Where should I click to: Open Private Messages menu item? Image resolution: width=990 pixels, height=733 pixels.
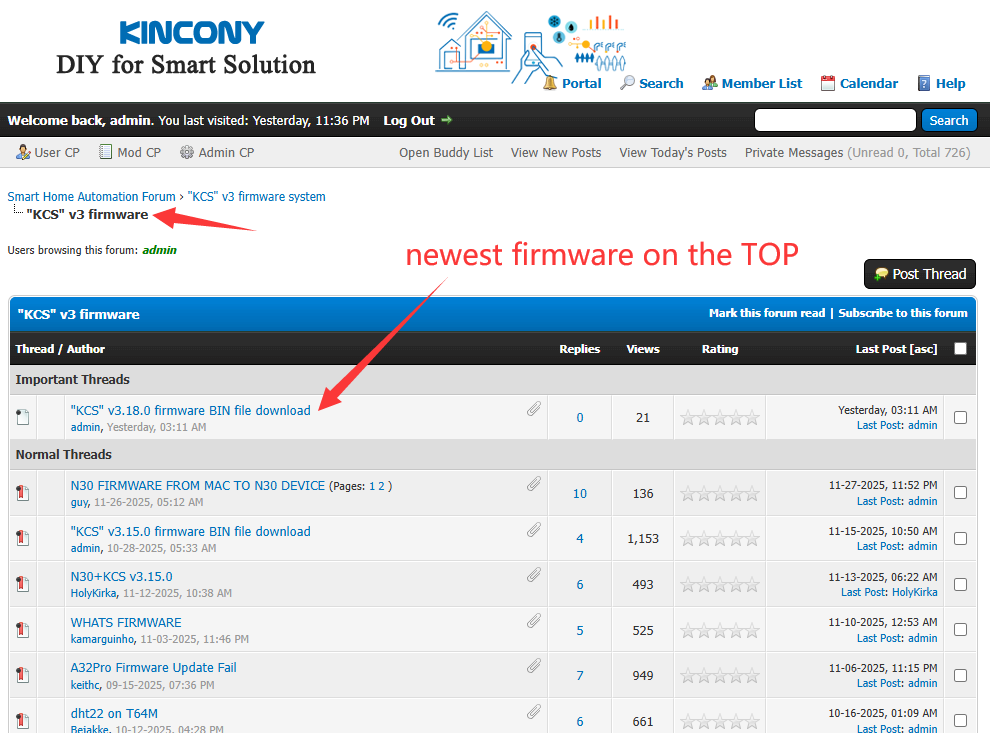793,152
